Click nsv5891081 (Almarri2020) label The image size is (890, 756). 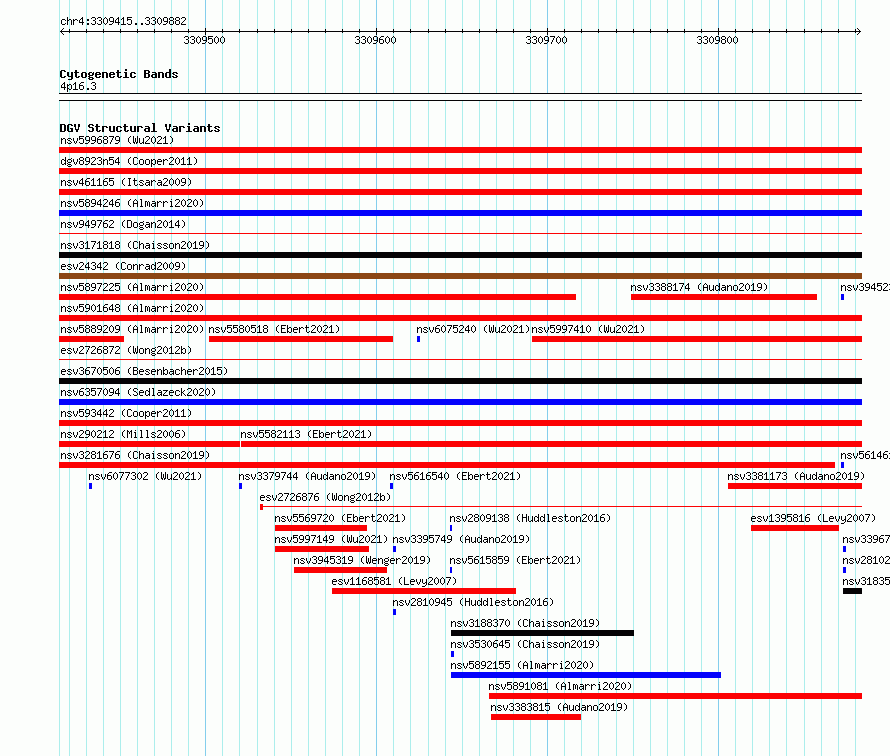pyautogui.click(x=560, y=686)
